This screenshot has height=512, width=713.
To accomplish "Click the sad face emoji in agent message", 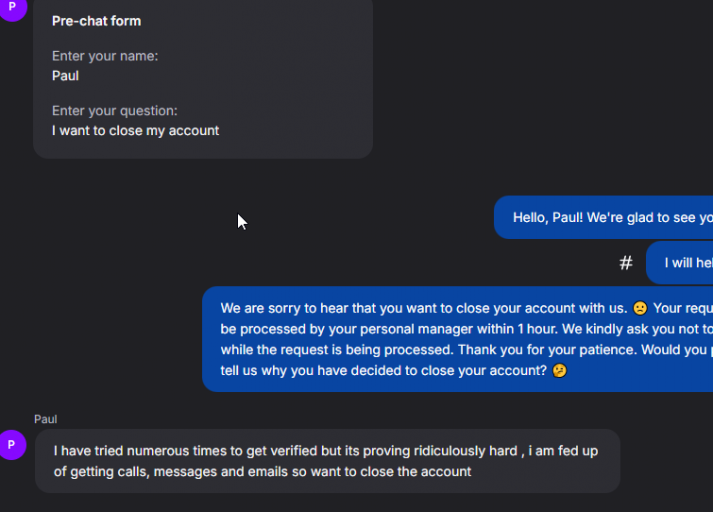I will (640, 308).
